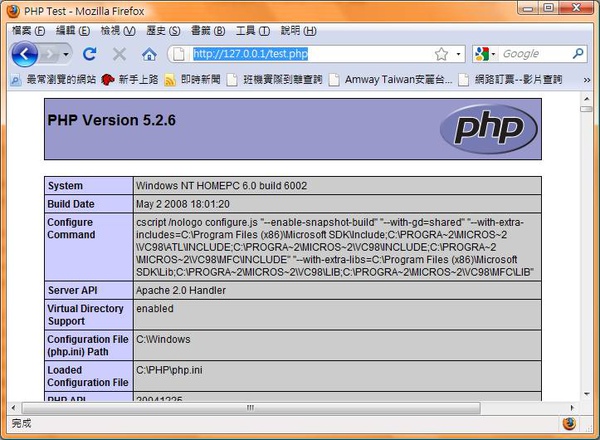This screenshot has width=600, height=440.
Task: Maximize the Firefox window
Action: (548, 8)
